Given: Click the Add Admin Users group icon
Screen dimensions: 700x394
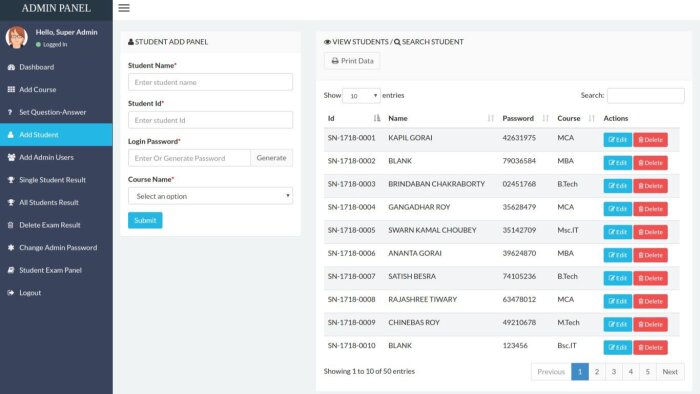Looking at the screenshot, I should click(x=11, y=157).
